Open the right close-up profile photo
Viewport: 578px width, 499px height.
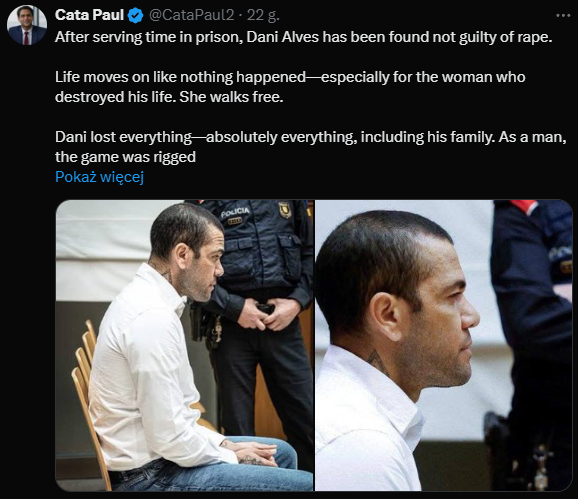tap(444, 346)
